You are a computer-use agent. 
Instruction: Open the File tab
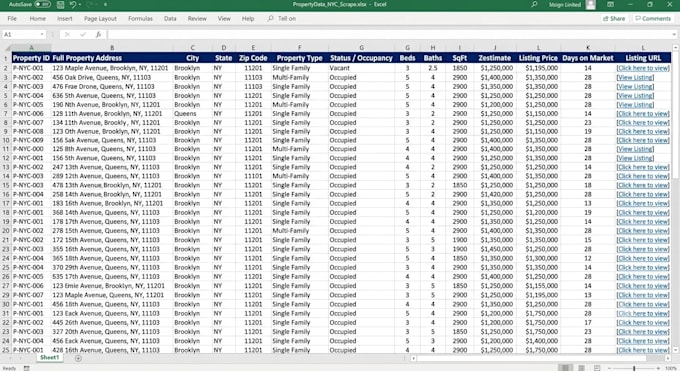pos(12,19)
